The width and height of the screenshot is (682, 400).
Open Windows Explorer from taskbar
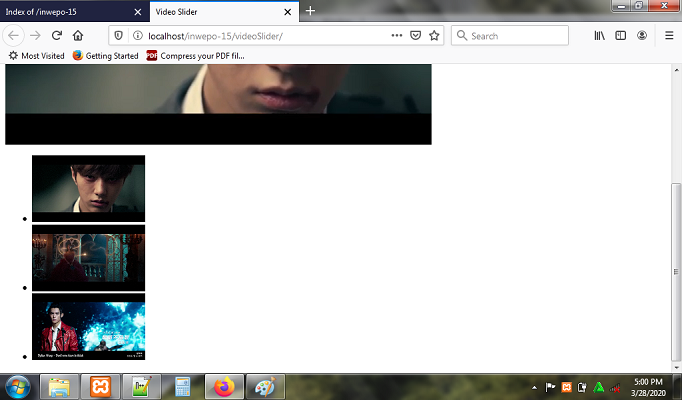click(x=59, y=387)
